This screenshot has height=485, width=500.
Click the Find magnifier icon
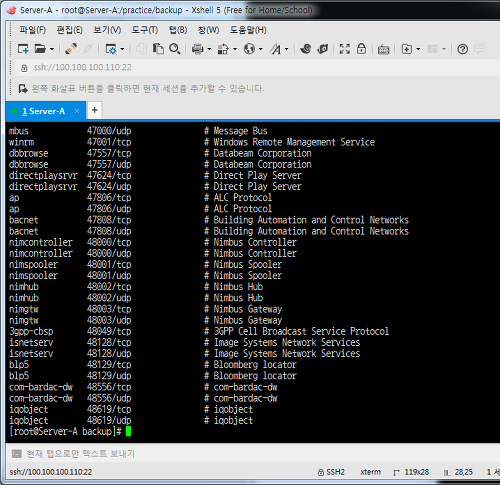174,49
